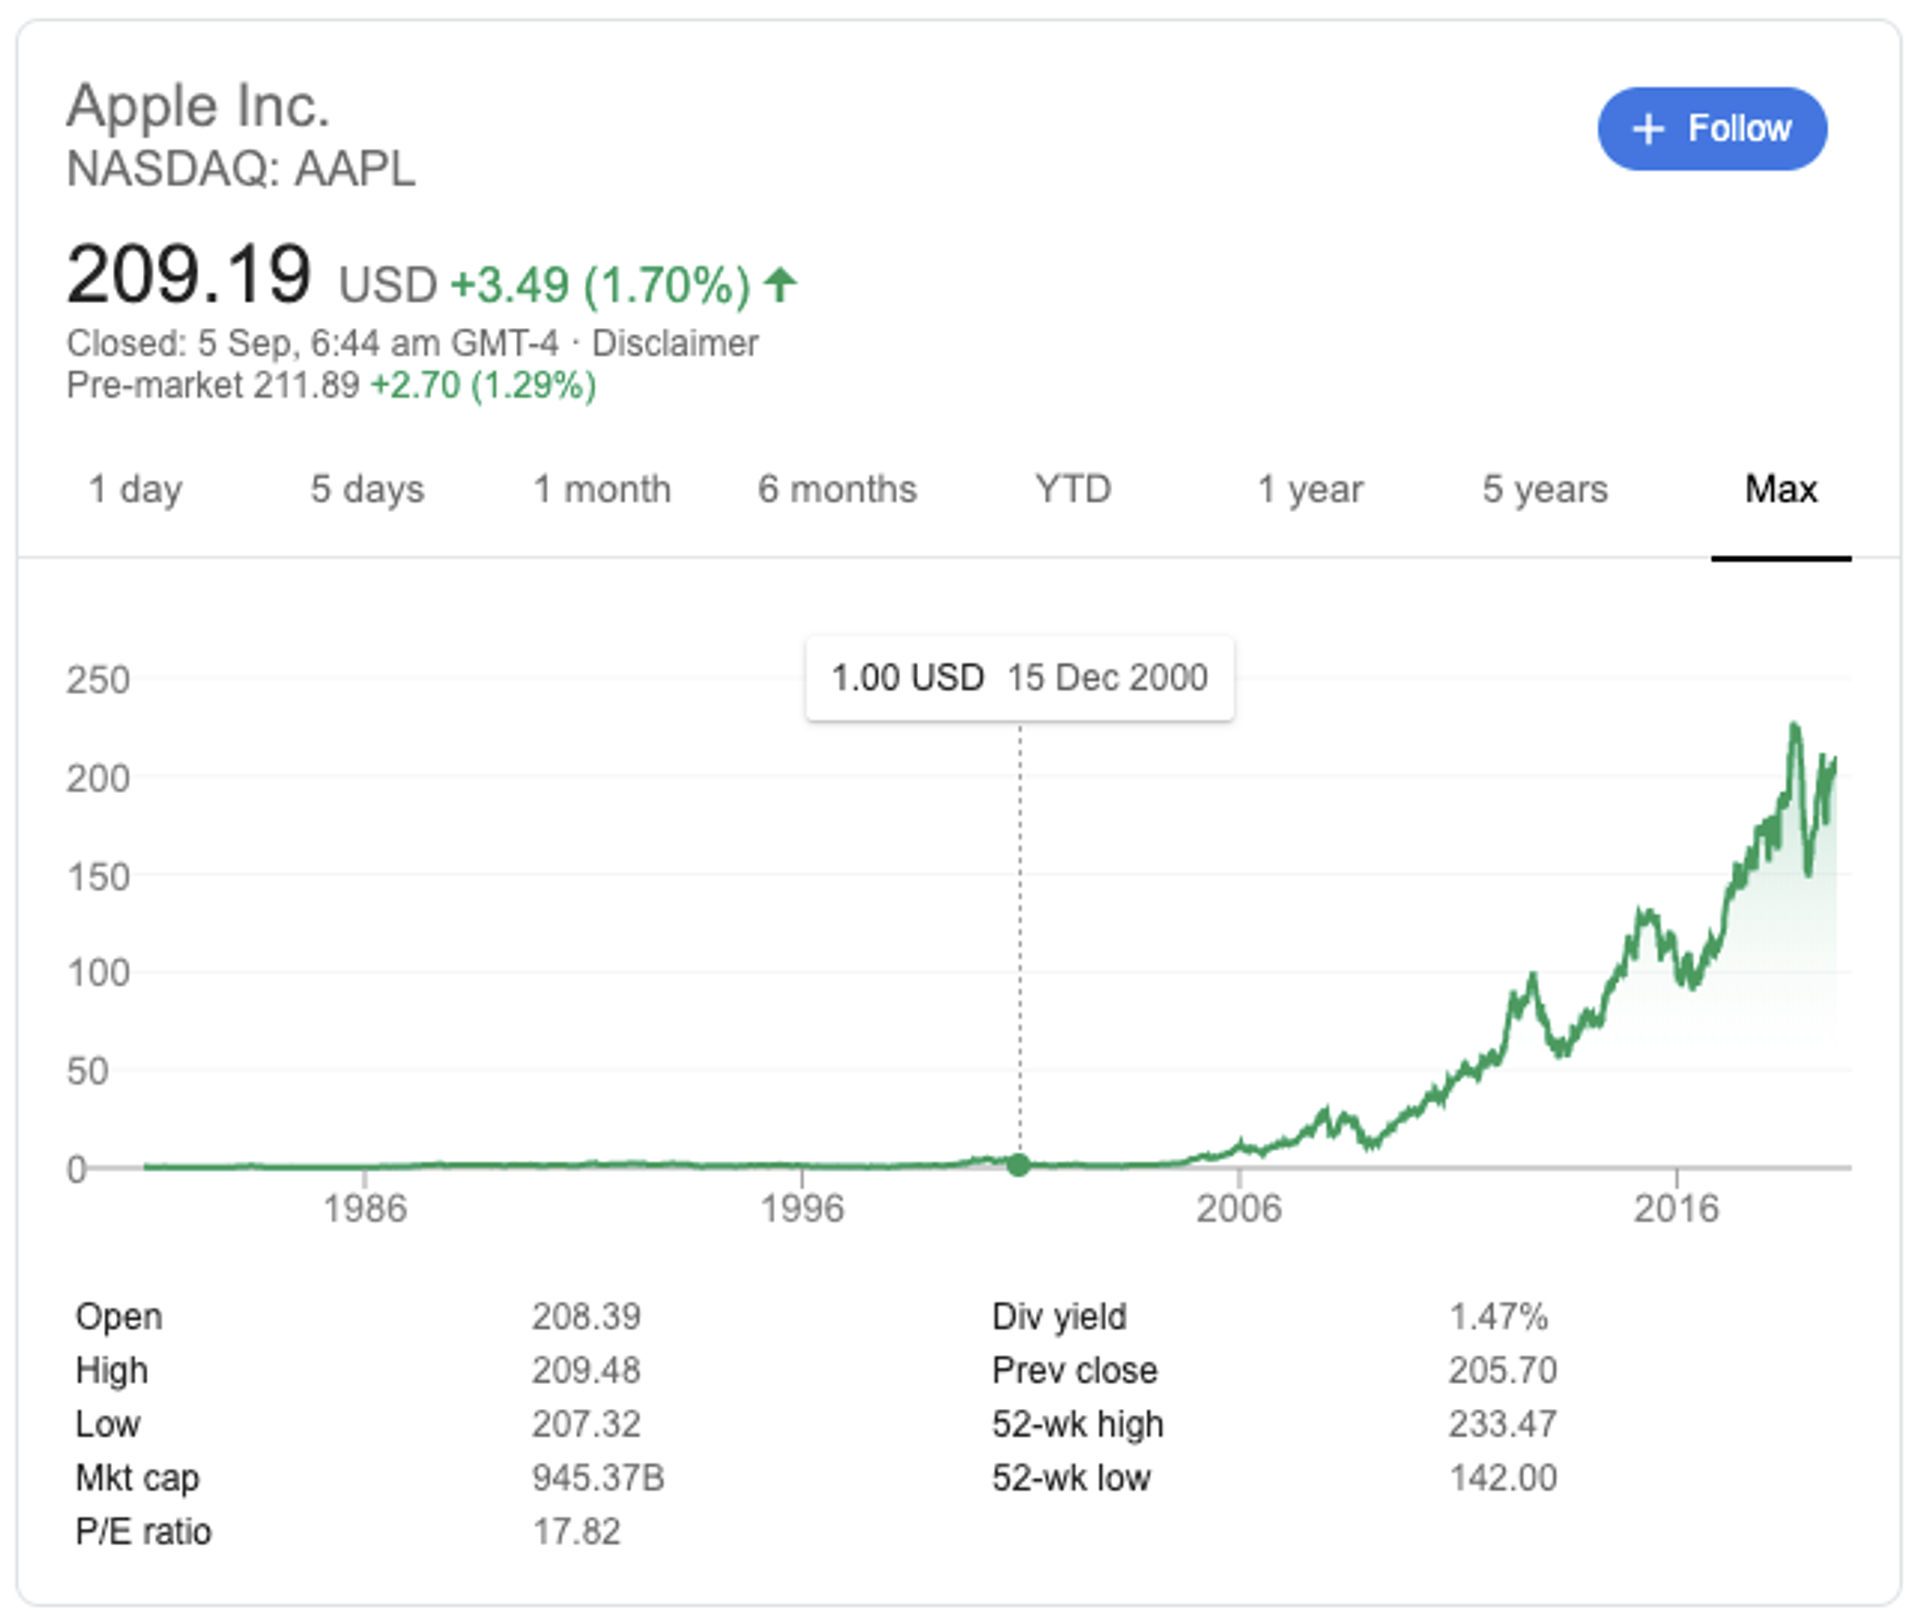The width and height of the screenshot is (1920, 1618).
Task: Click the green up arrow icon
Action: 780,285
